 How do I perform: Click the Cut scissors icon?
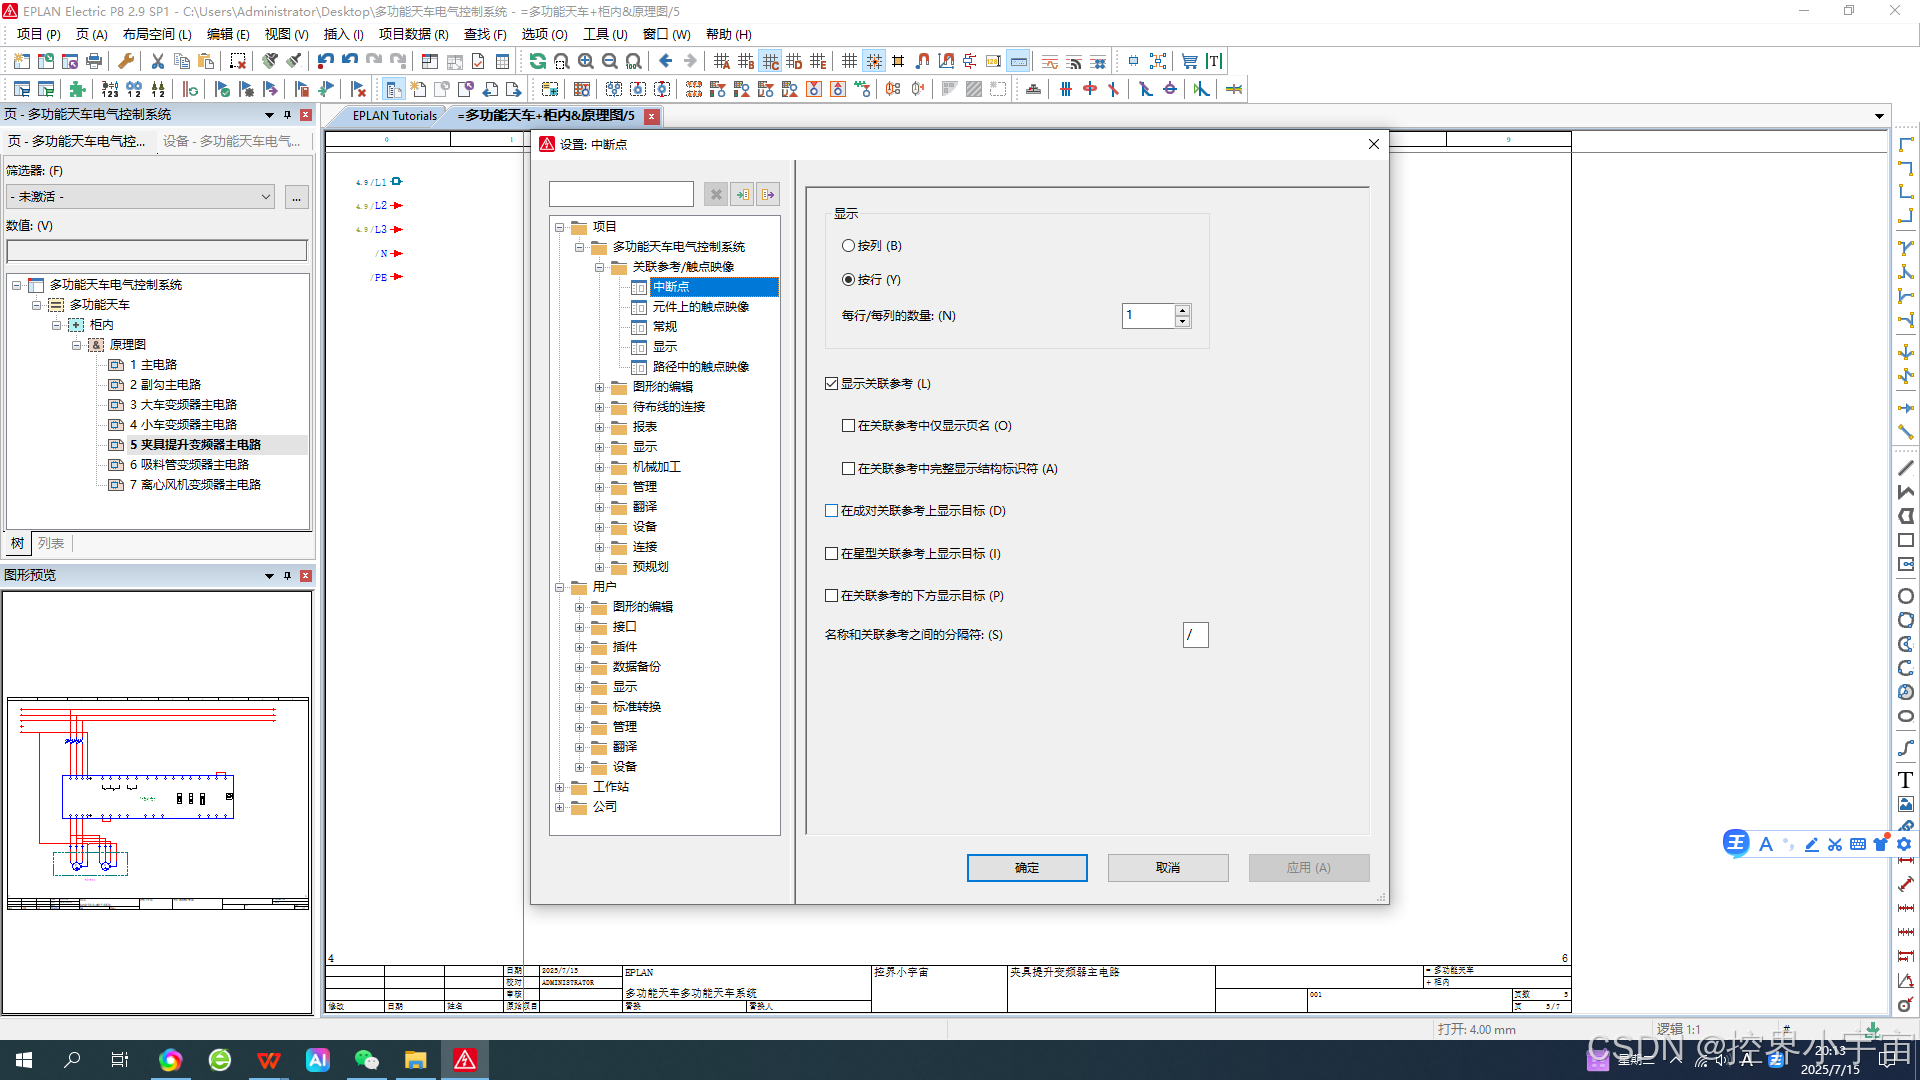click(x=158, y=62)
